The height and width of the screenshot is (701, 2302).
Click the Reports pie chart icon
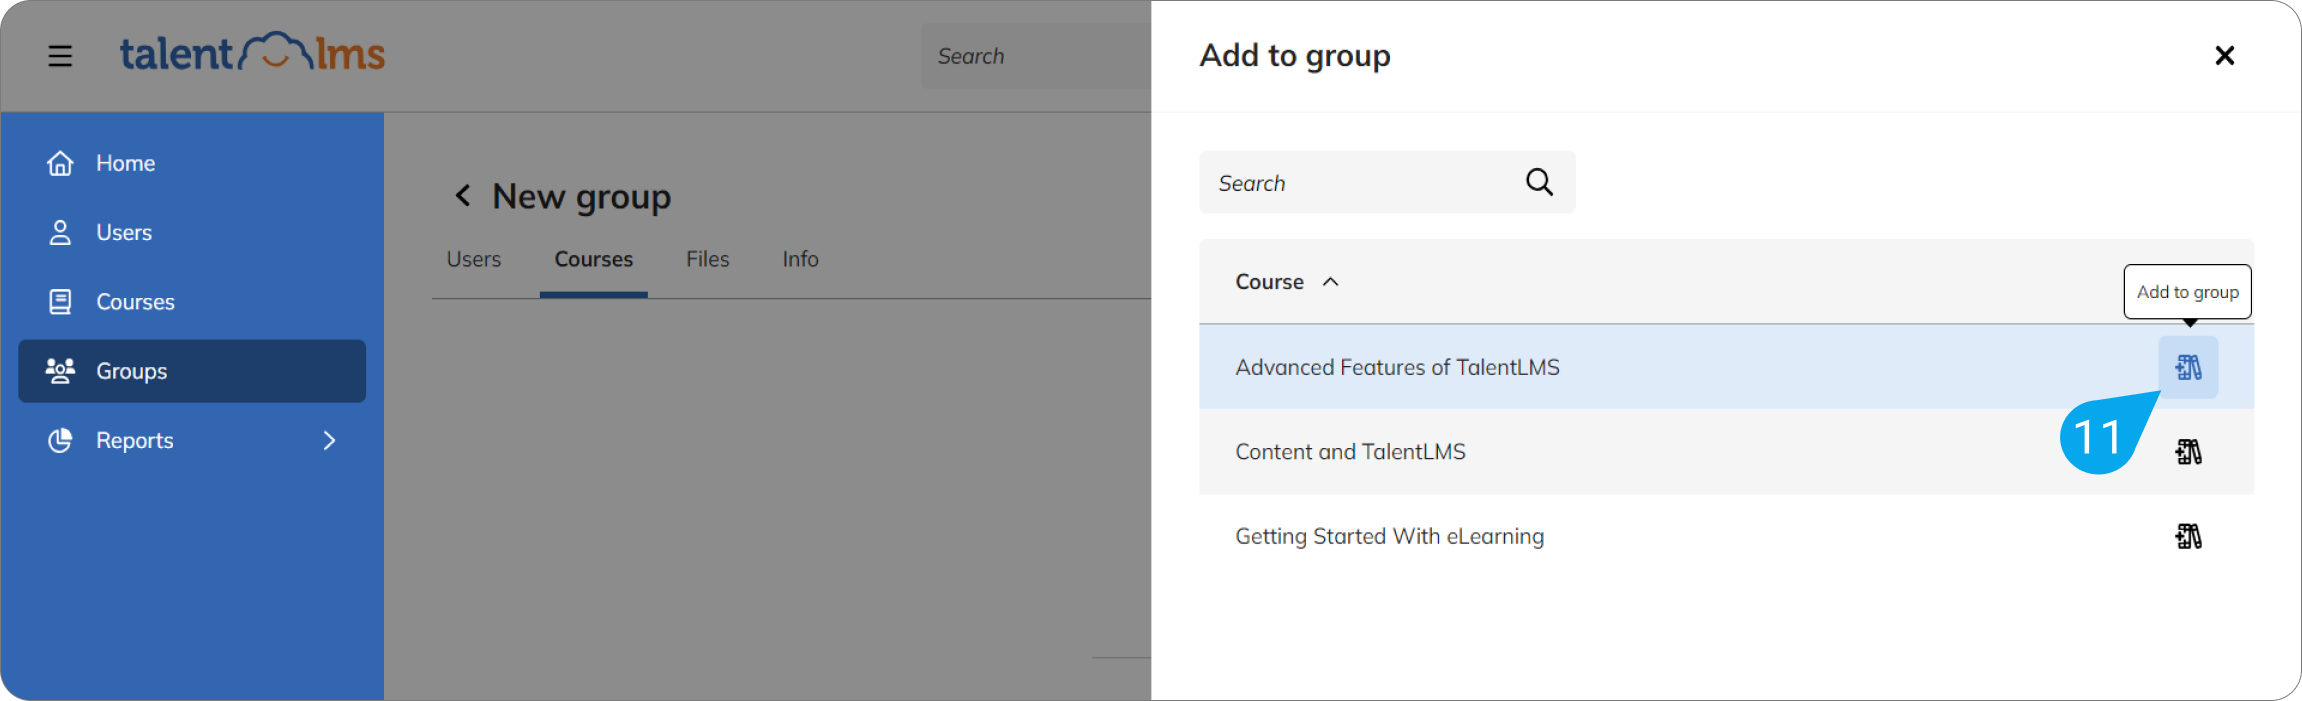60,440
